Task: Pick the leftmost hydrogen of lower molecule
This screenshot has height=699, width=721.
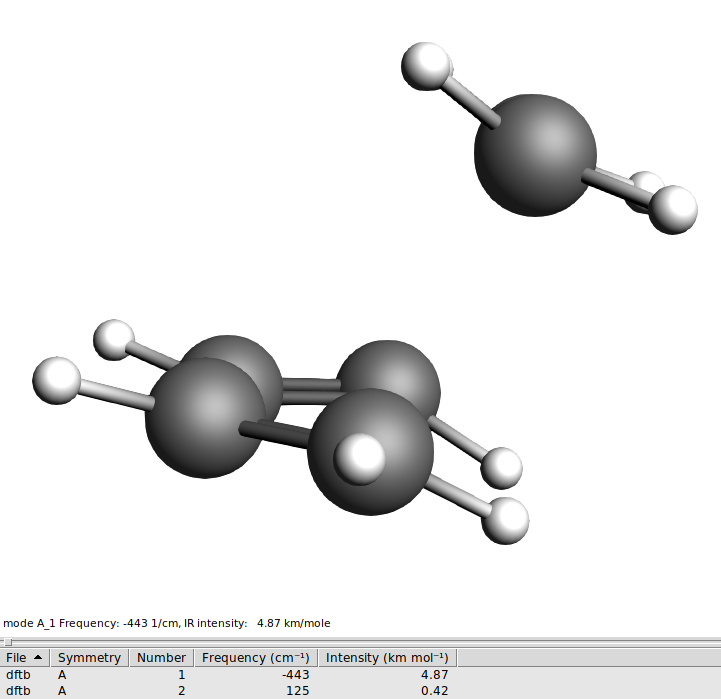Action: click(x=56, y=381)
